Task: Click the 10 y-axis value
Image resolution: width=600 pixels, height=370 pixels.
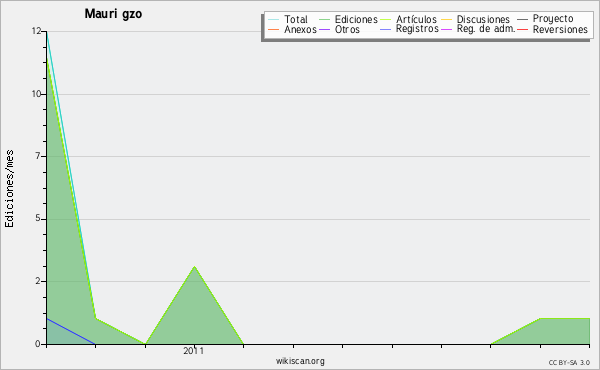Action: click(x=36, y=94)
